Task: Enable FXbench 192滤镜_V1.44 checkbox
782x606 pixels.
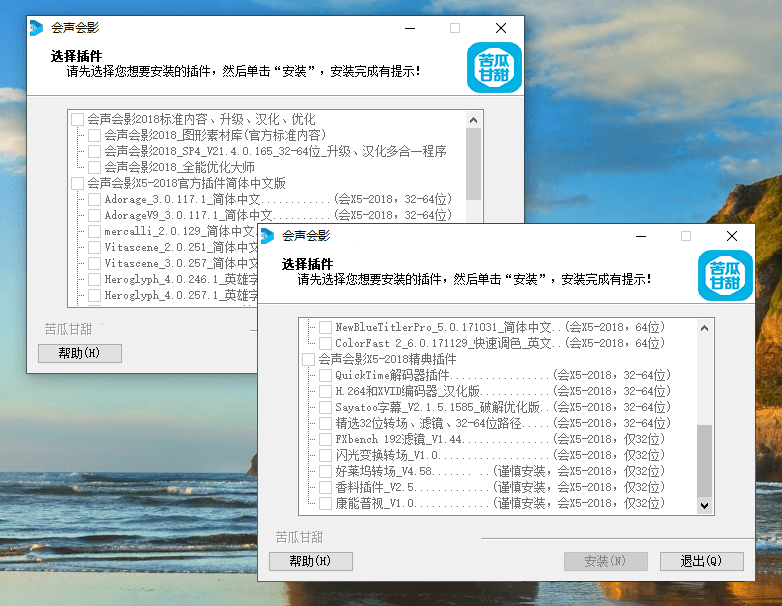Action: coord(326,439)
